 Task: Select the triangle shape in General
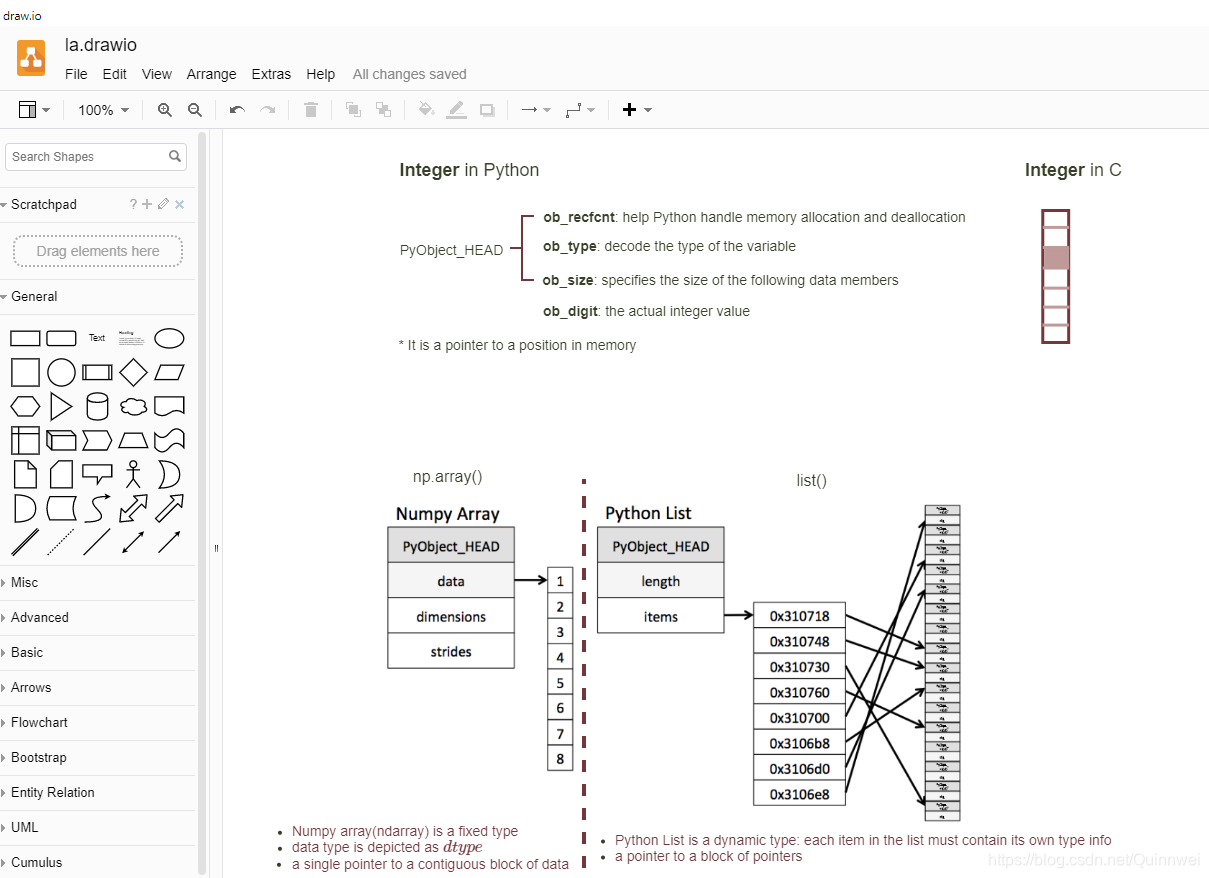point(61,407)
